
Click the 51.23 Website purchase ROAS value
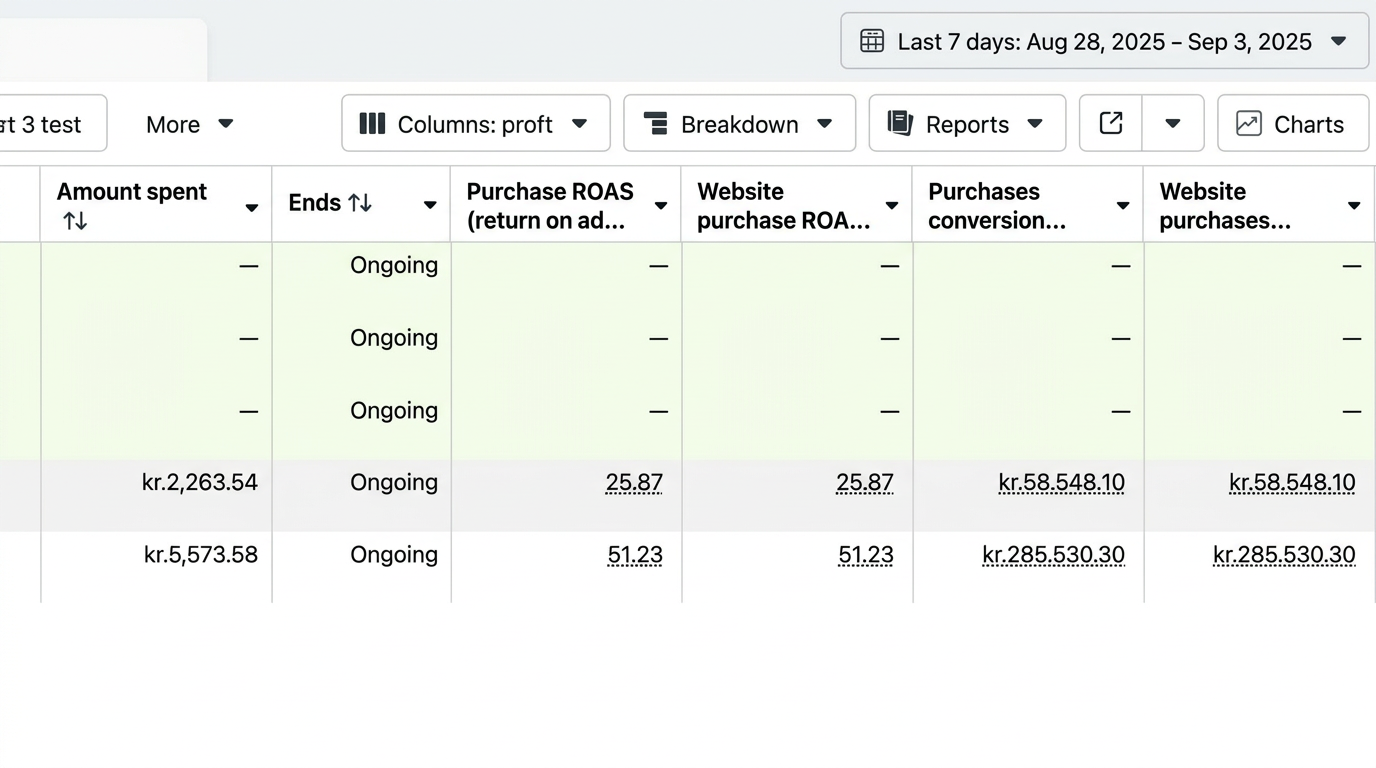tap(866, 555)
